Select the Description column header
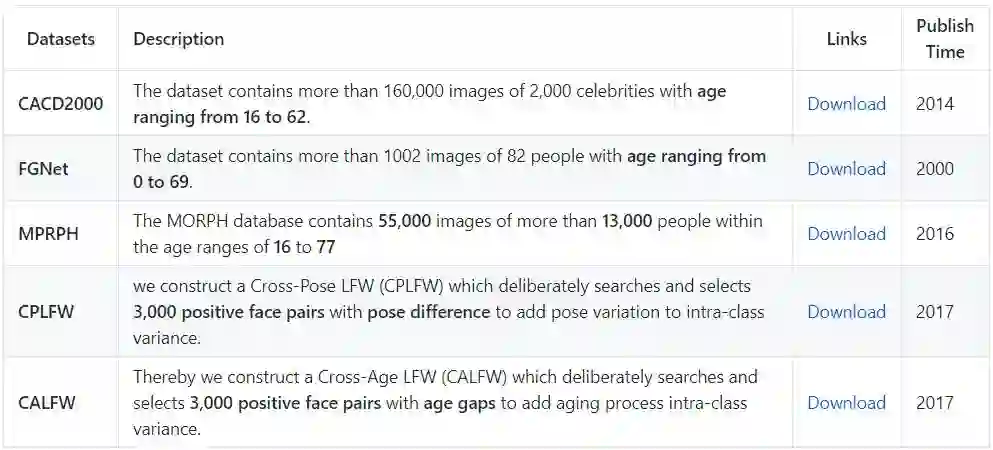The image size is (993, 450). coord(179,39)
